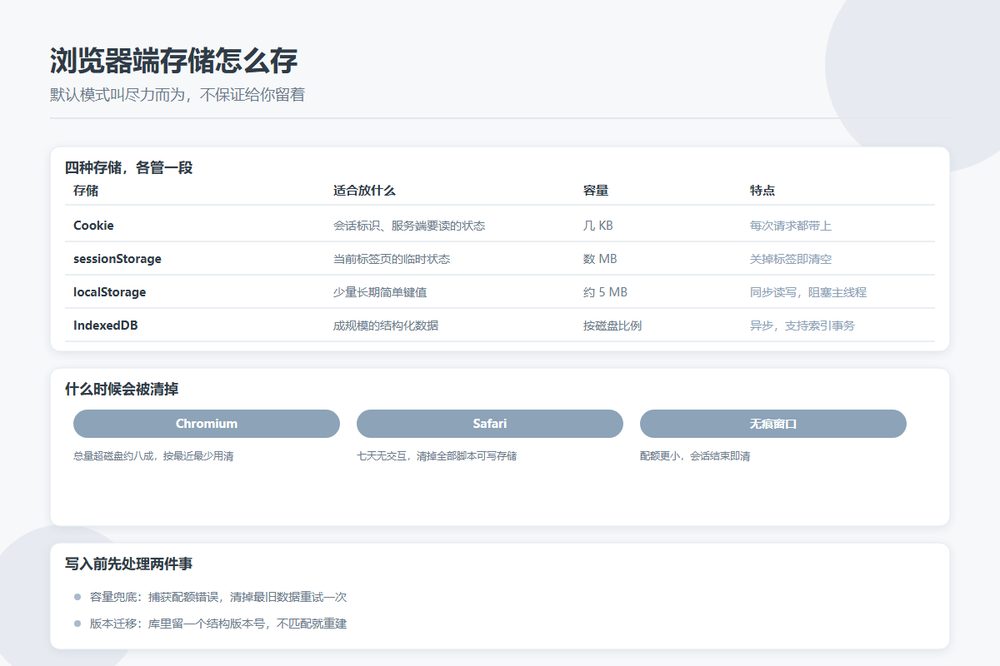Select the sessionStorage row name
This screenshot has height=666, width=1000.
117,258
